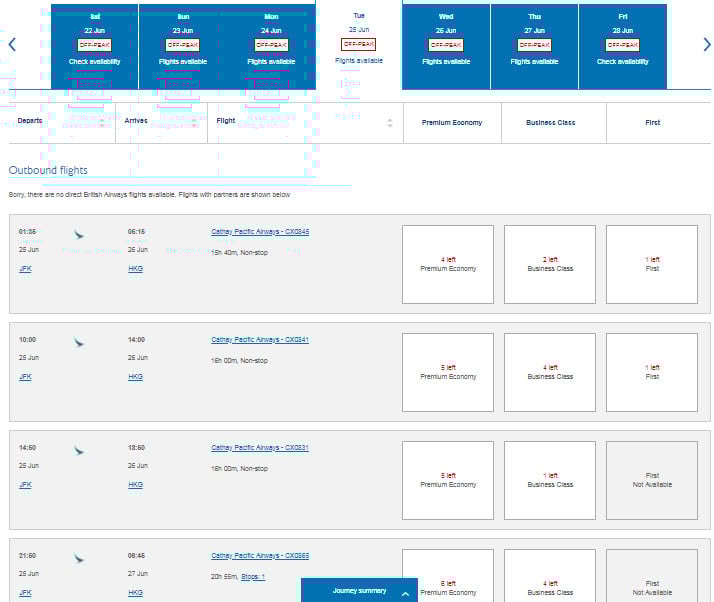The width and height of the screenshot is (714, 602).
Task: Open JFK airport link on 10:00 flight
Action: (26, 377)
